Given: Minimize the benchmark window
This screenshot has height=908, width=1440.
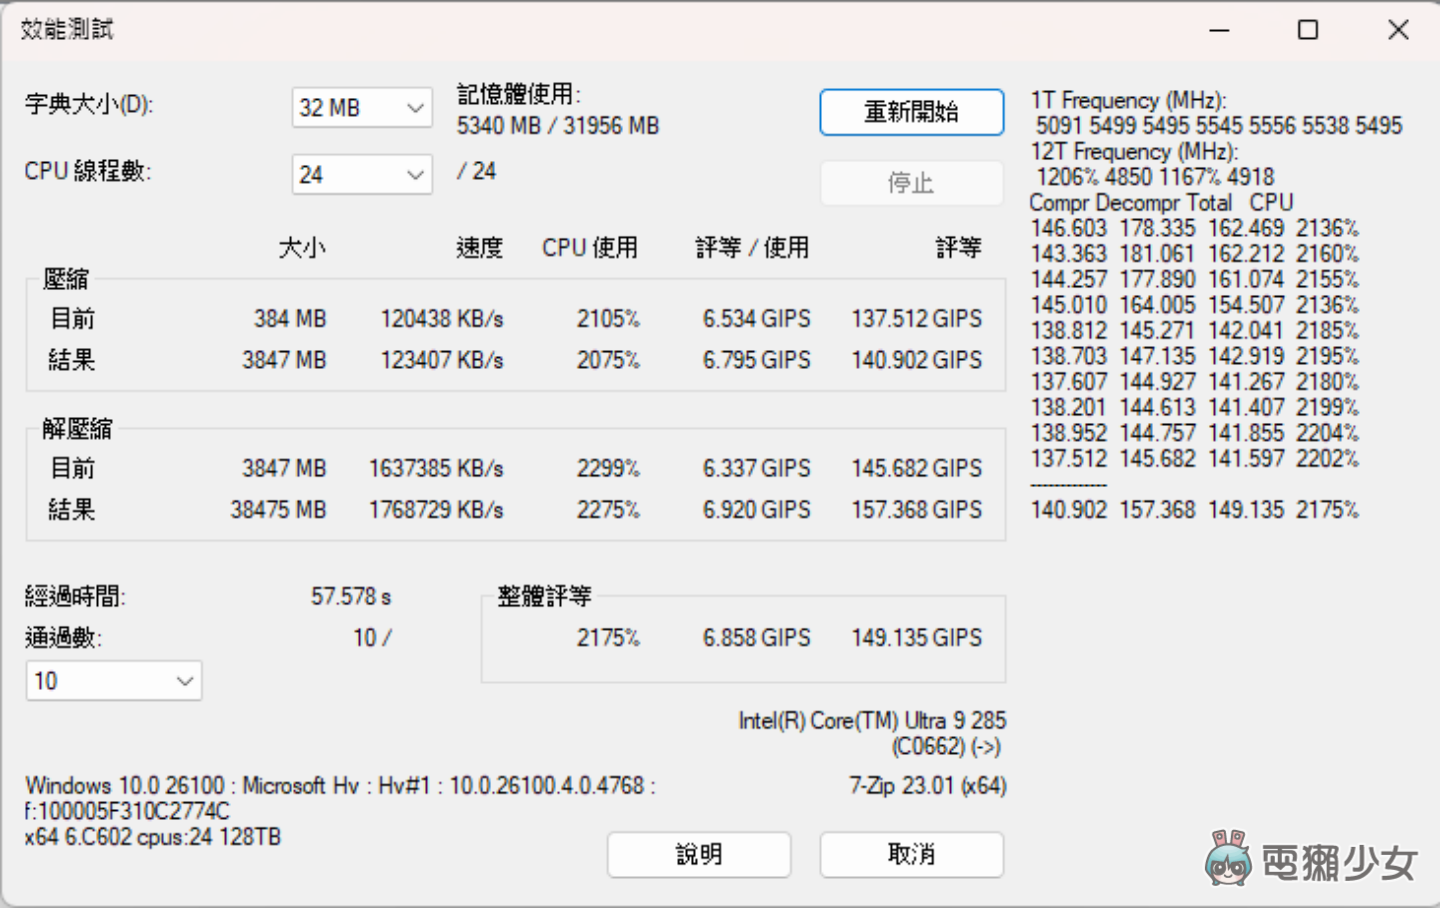Looking at the screenshot, I should [x=1219, y=30].
